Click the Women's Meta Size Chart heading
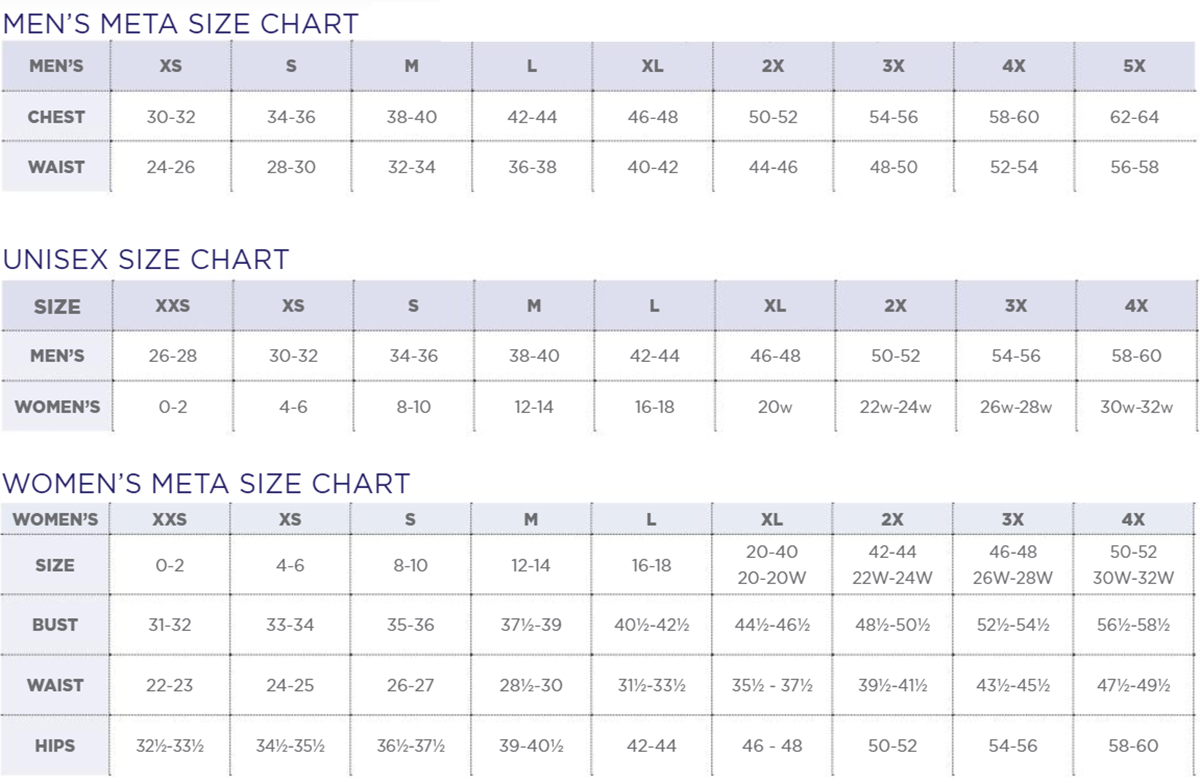 click(x=206, y=483)
